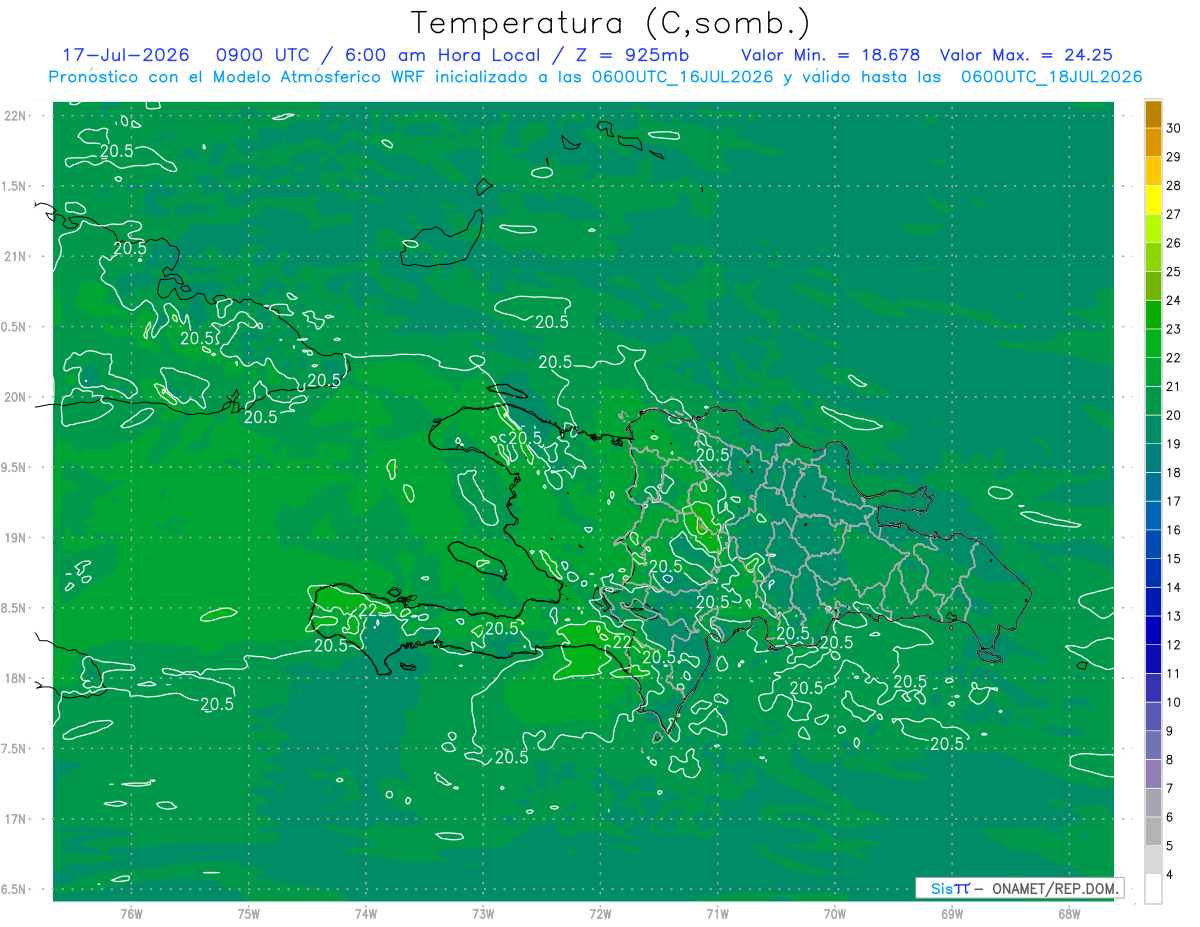Click the "19N" latitude axis label
This screenshot has width=1200, height=927.
click(x=16, y=538)
